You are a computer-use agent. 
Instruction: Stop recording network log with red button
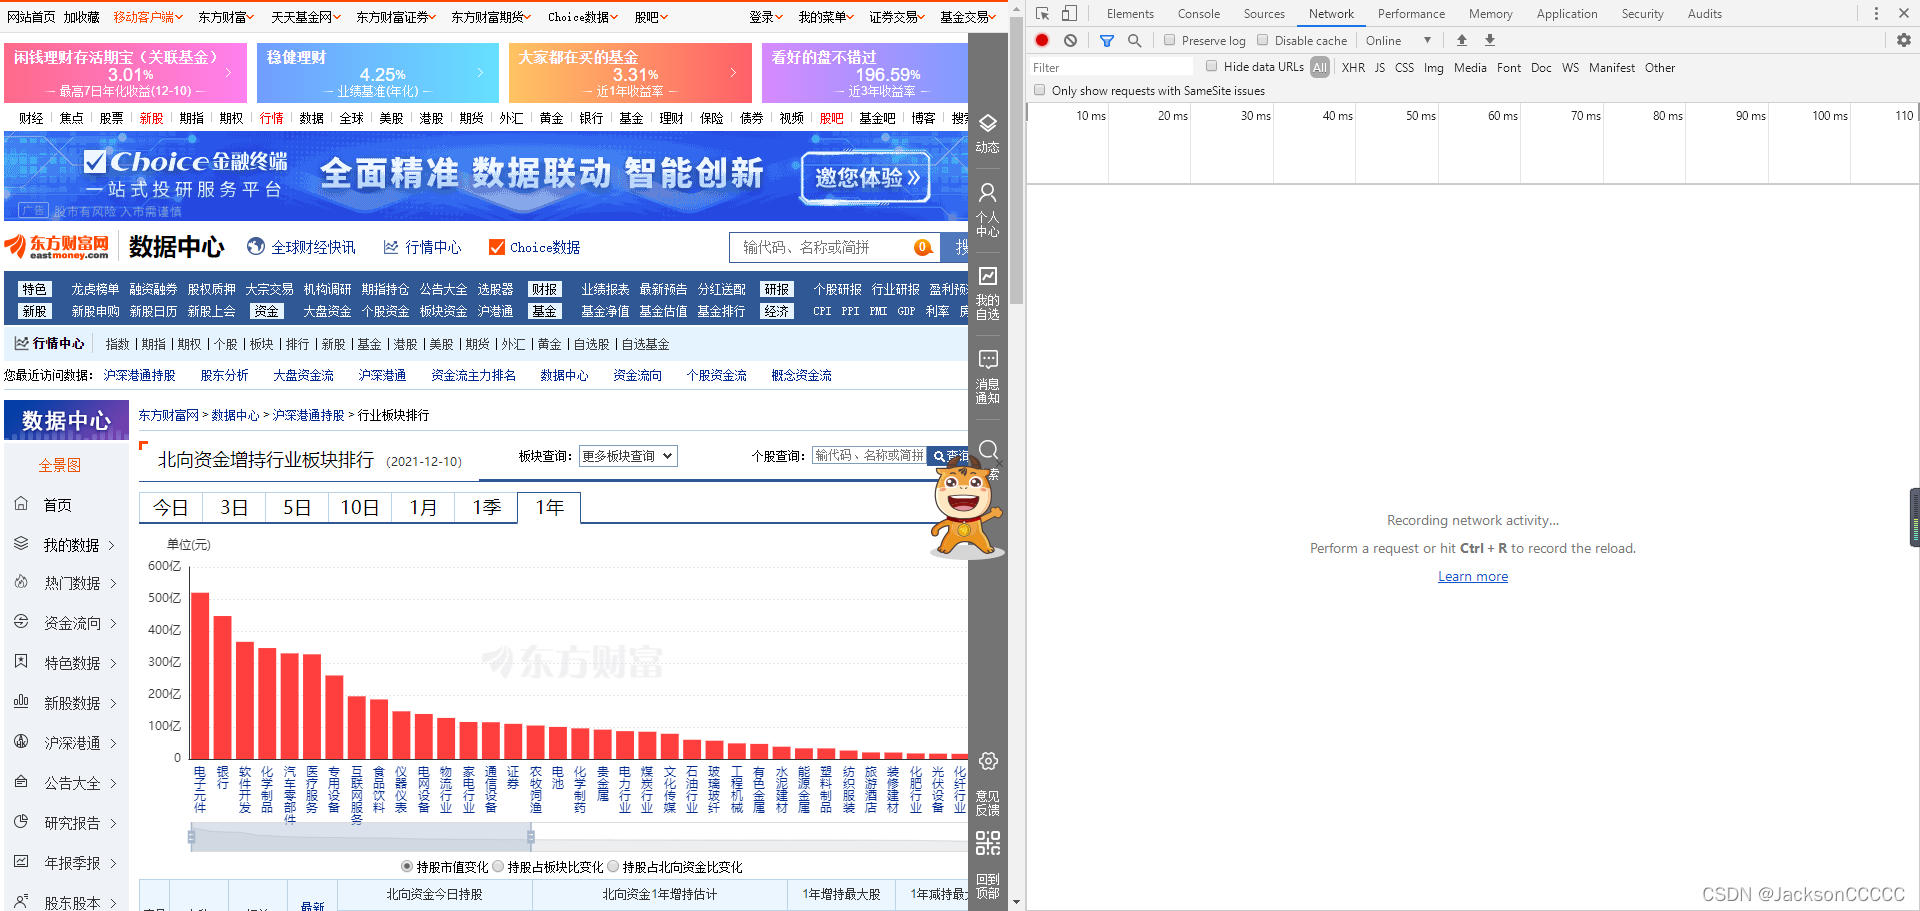tap(1042, 40)
